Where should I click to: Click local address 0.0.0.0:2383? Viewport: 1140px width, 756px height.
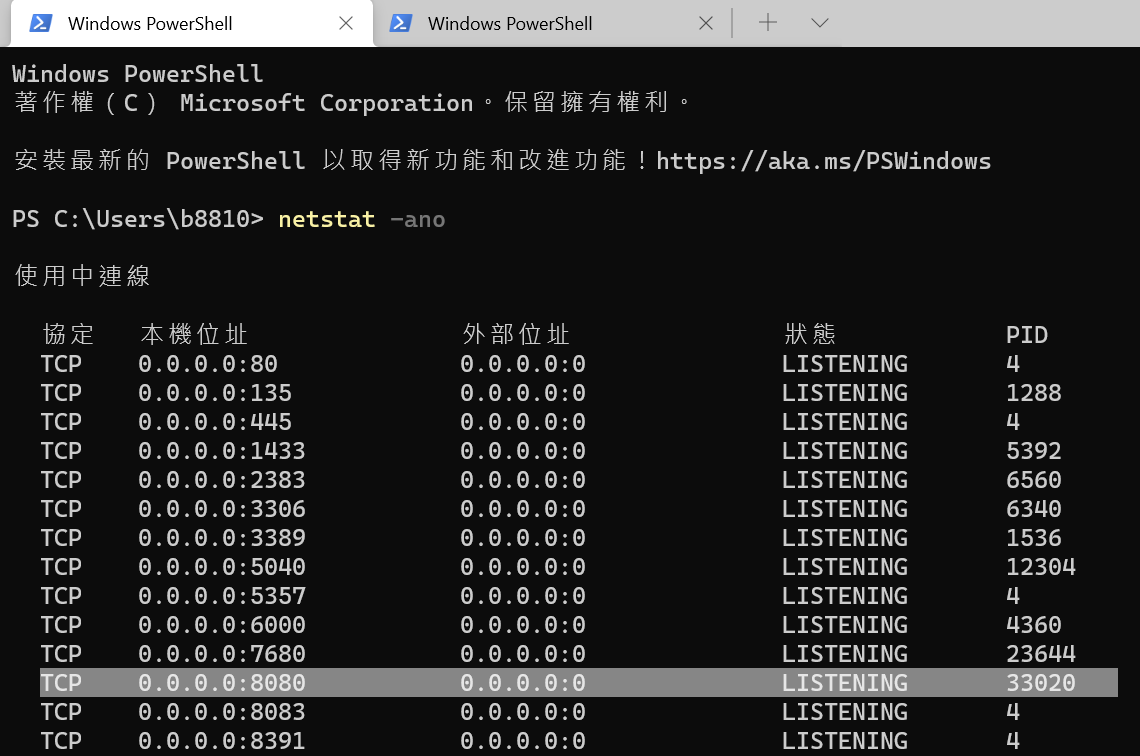[222, 480]
